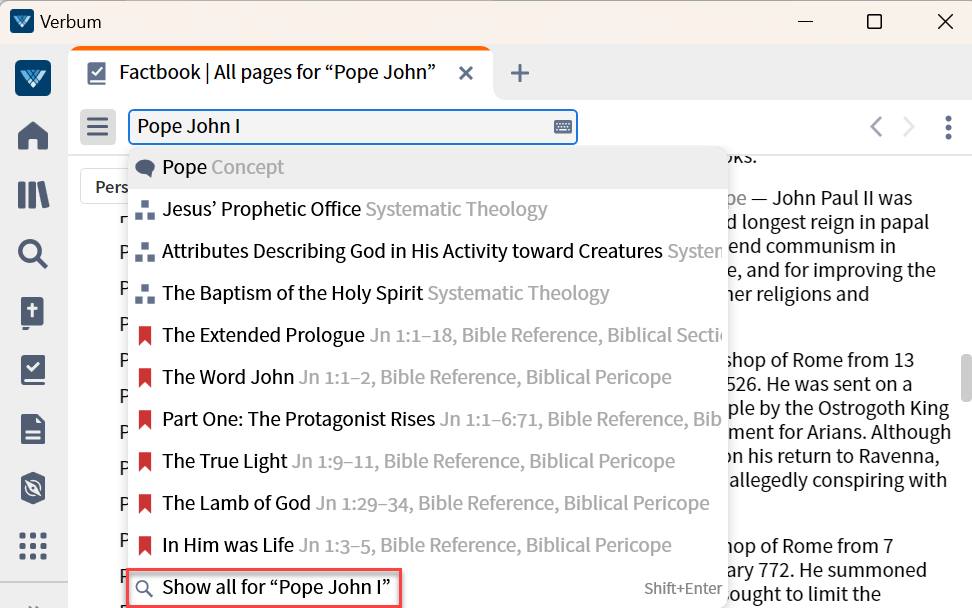Open the three-dot panel menu
972x608 pixels.
pos(948,127)
